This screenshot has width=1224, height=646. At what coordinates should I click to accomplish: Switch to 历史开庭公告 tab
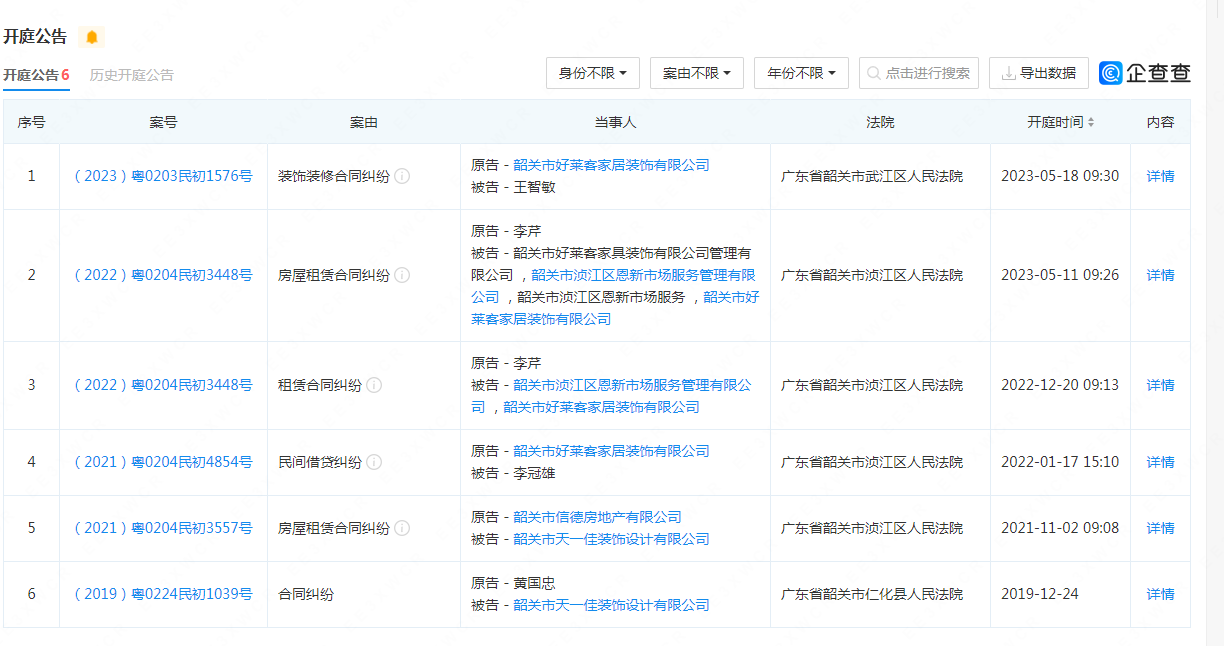click(131, 75)
